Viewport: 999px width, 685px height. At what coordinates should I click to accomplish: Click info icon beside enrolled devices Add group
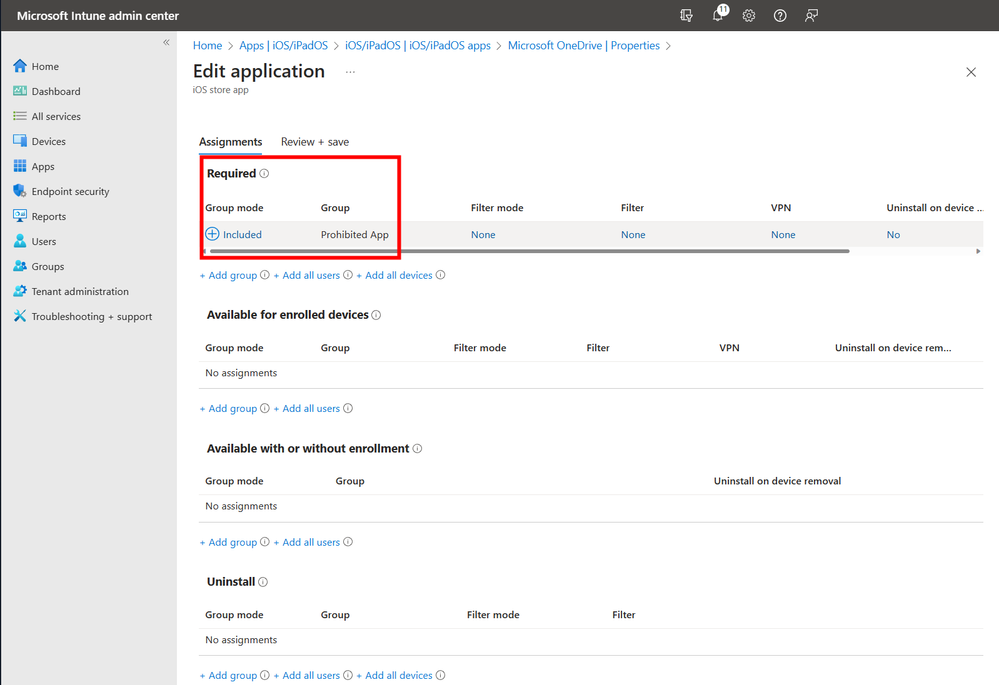(x=264, y=408)
